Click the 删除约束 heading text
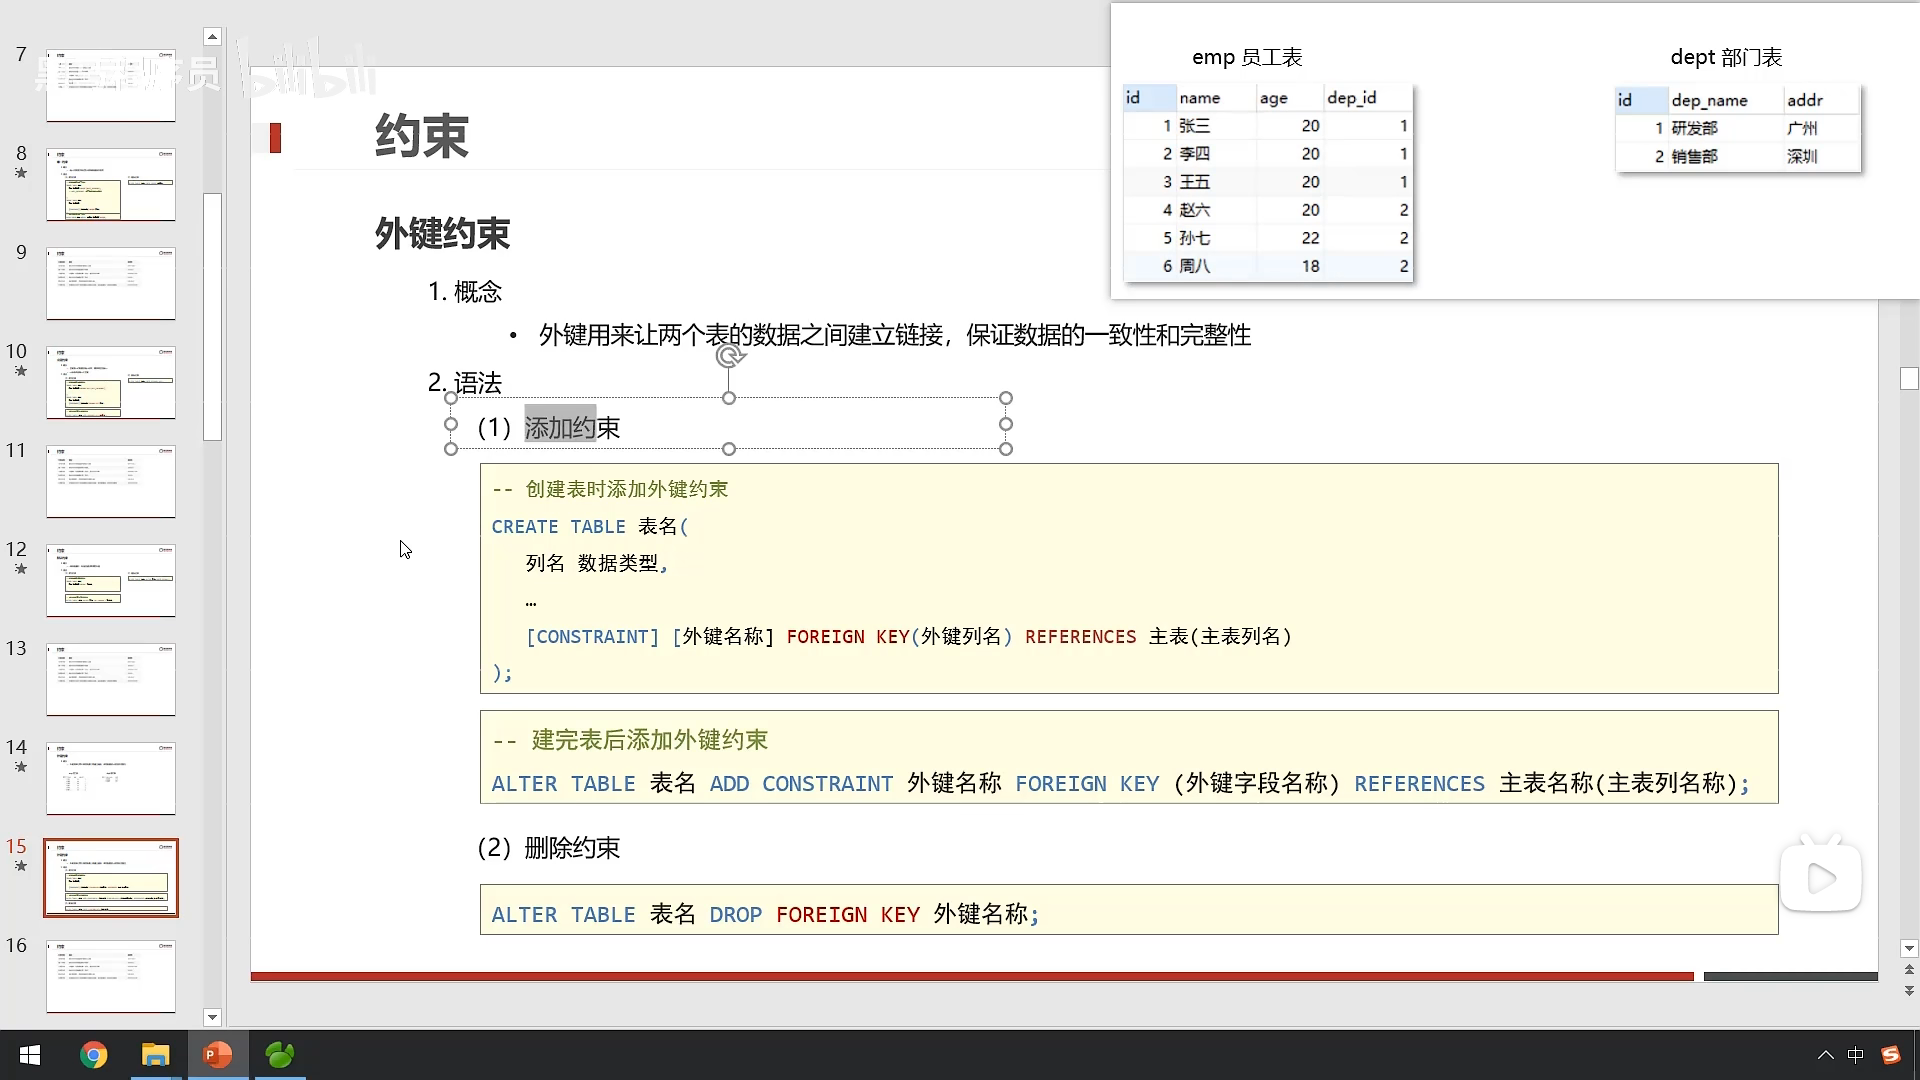This screenshot has height=1080, width=1920. [x=571, y=848]
